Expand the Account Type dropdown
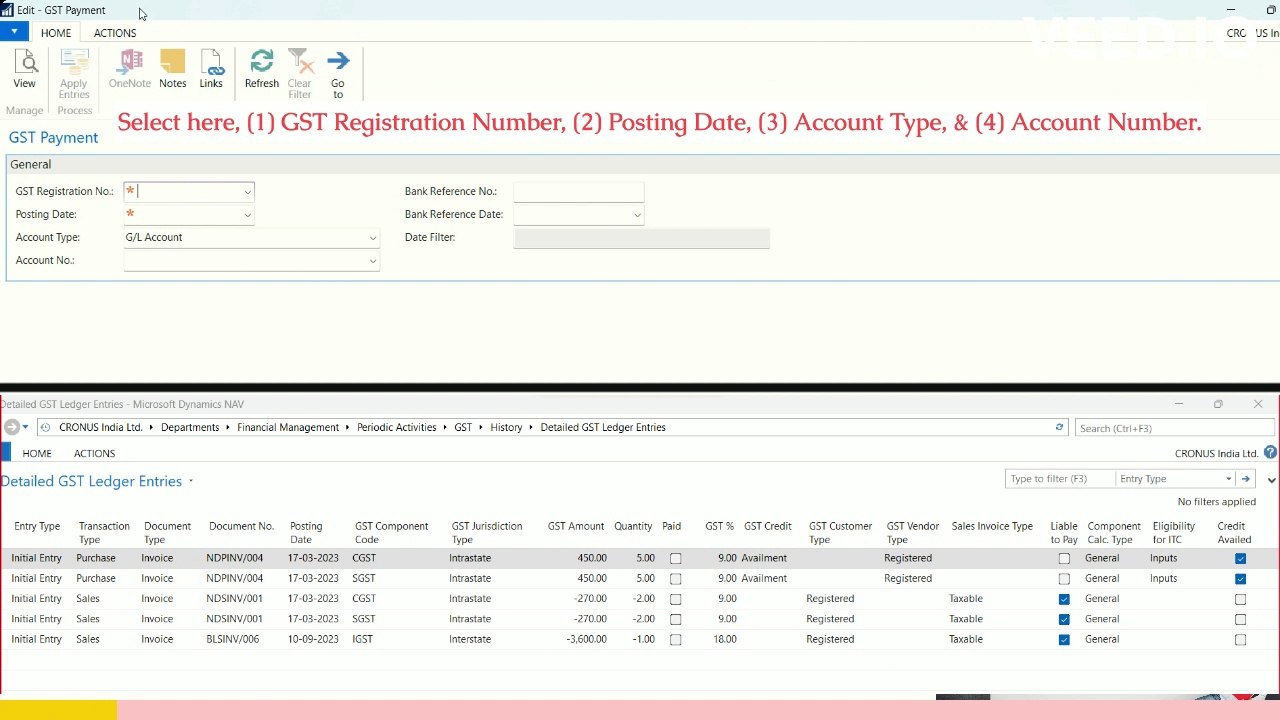Image resolution: width=1280 pixels, height=720 pixels. point(372,237)
